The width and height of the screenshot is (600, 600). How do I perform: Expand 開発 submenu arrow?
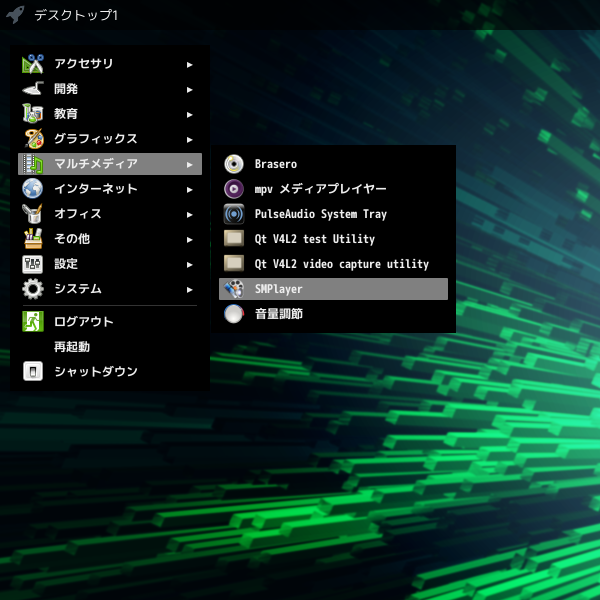coord(189,90)
